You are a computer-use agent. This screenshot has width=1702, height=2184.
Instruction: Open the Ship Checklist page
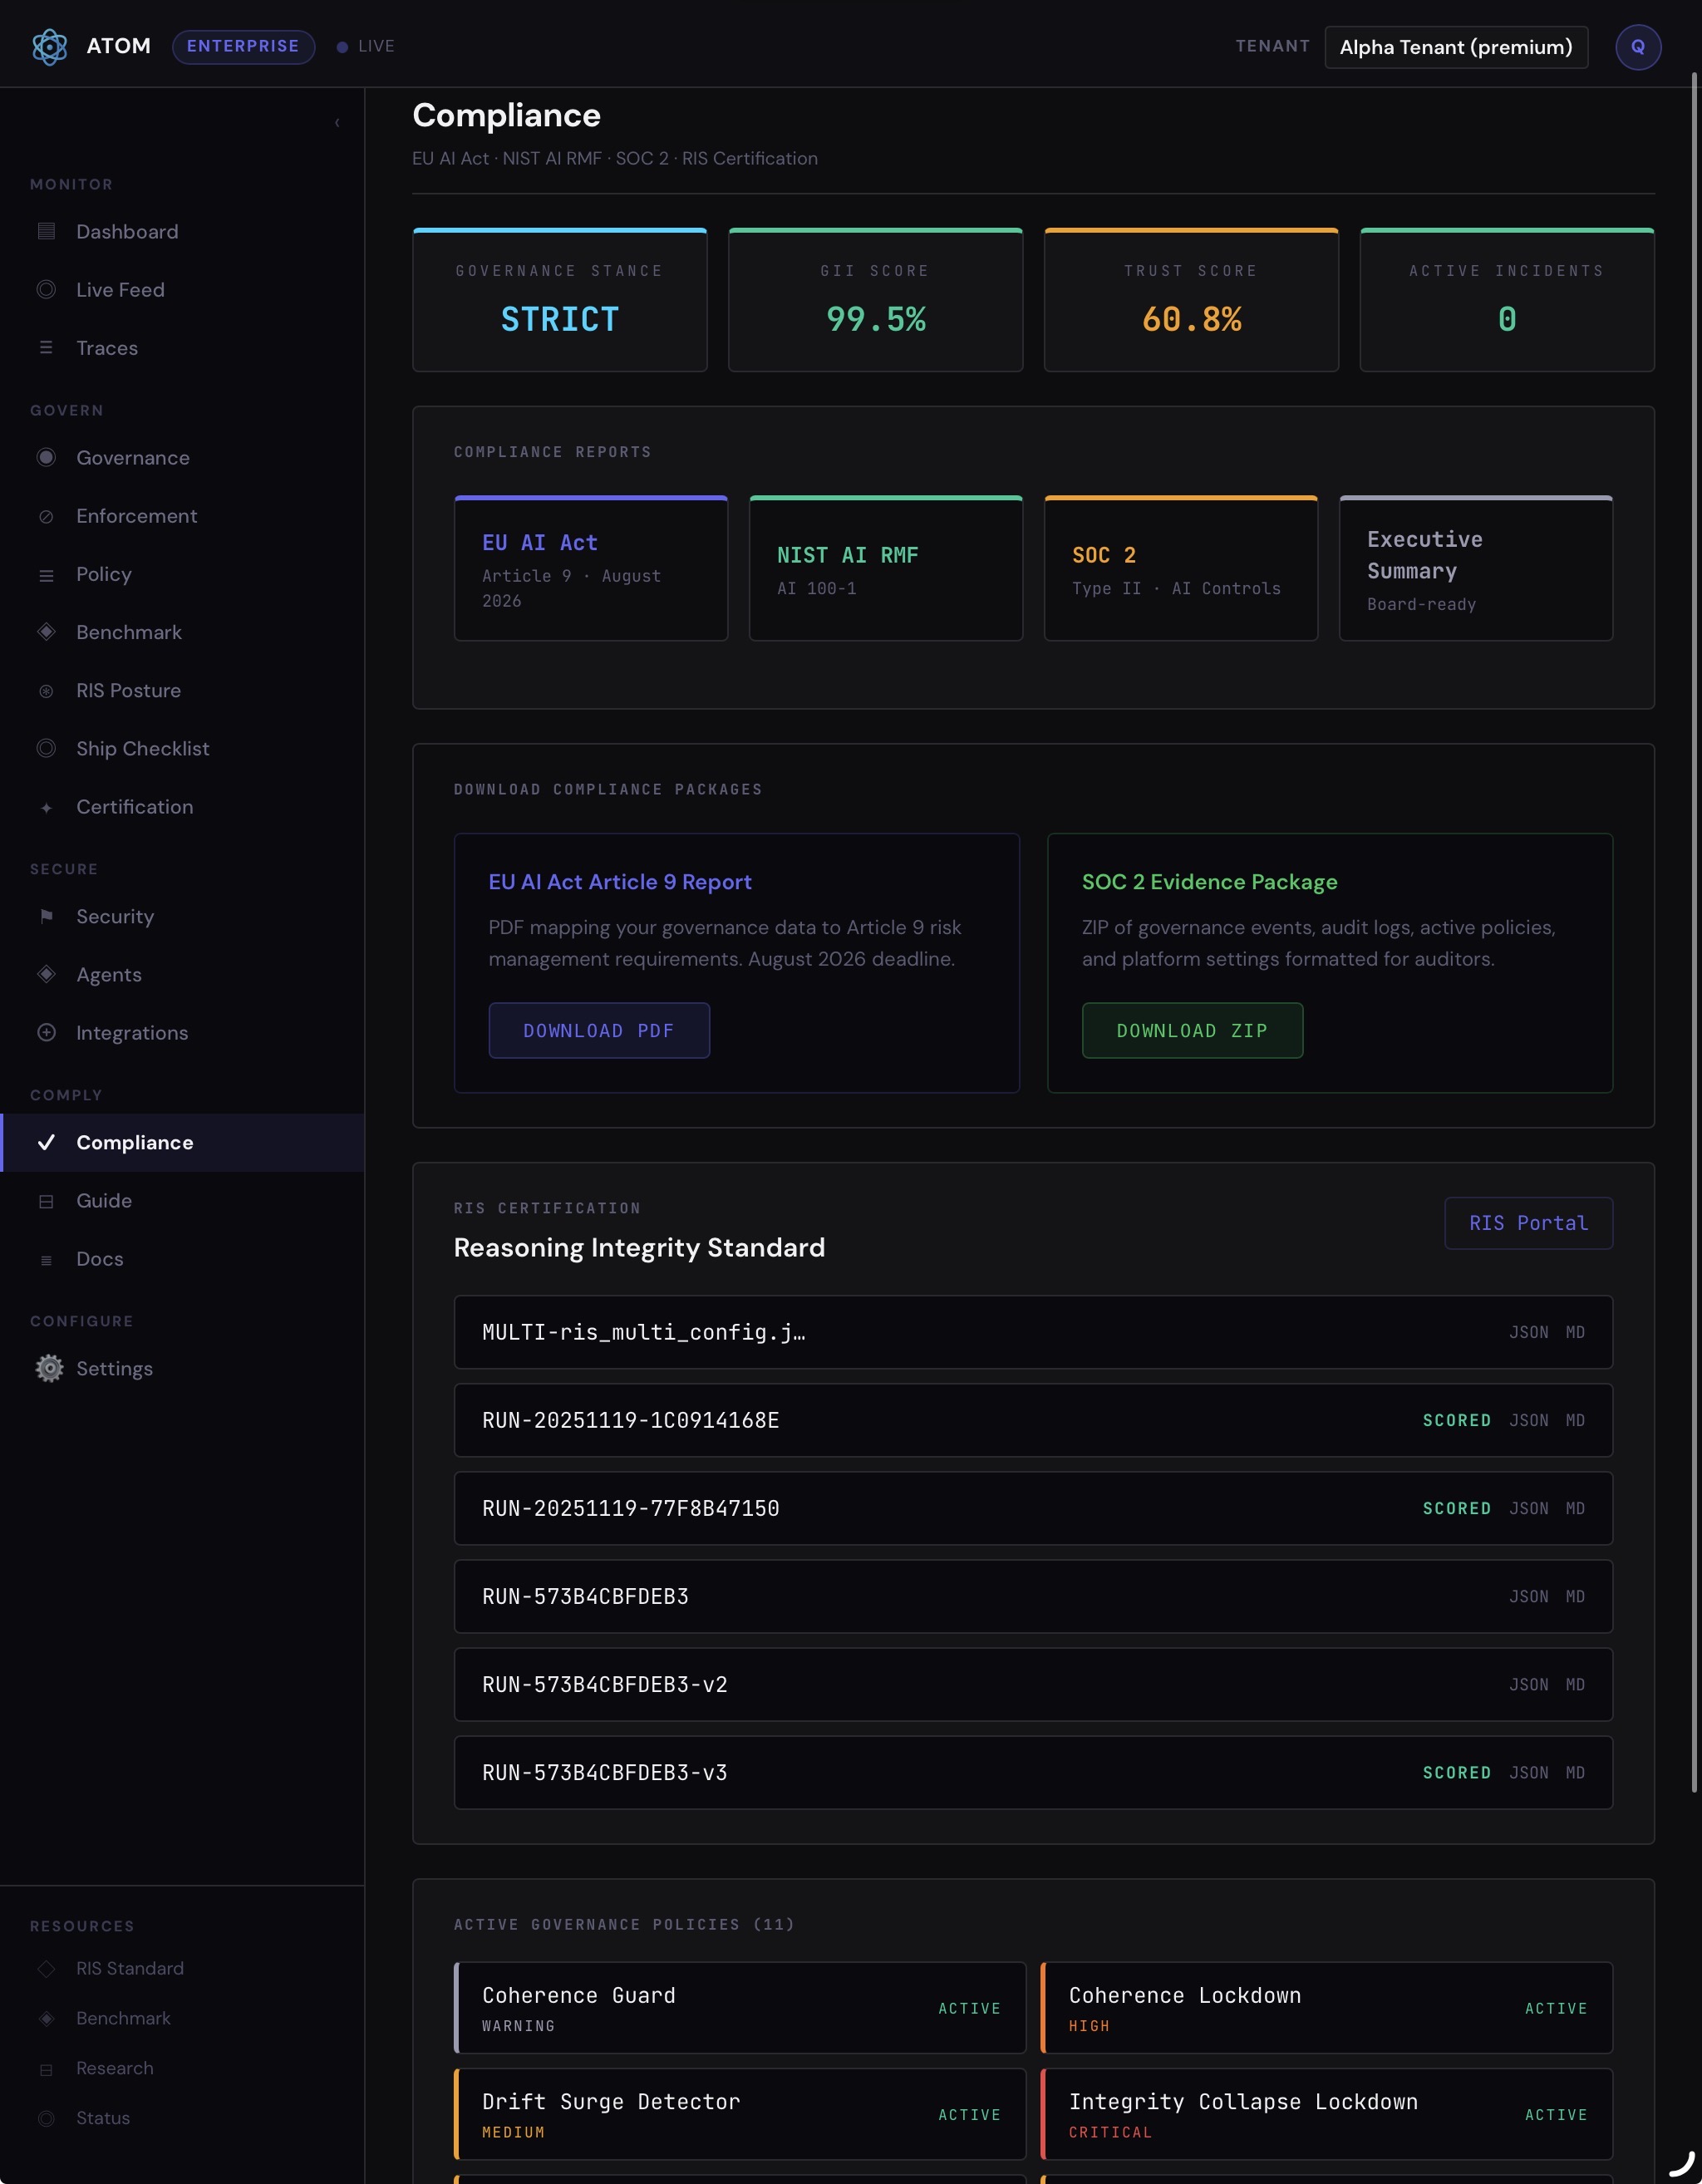click(142, 749)
